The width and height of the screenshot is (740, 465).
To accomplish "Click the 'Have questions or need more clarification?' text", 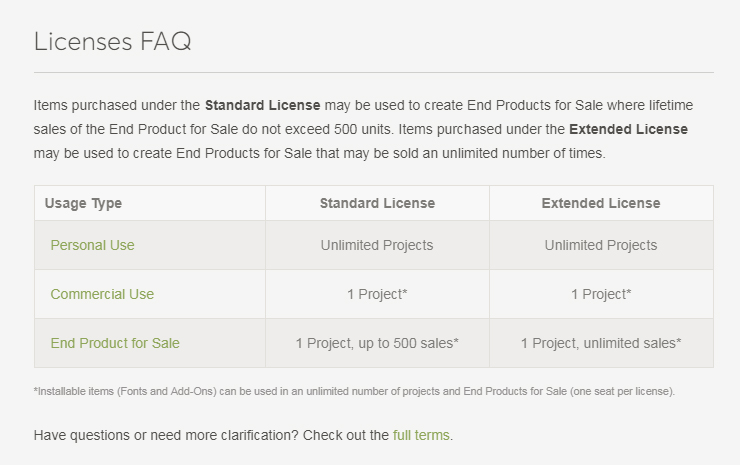I will (166, 435).
